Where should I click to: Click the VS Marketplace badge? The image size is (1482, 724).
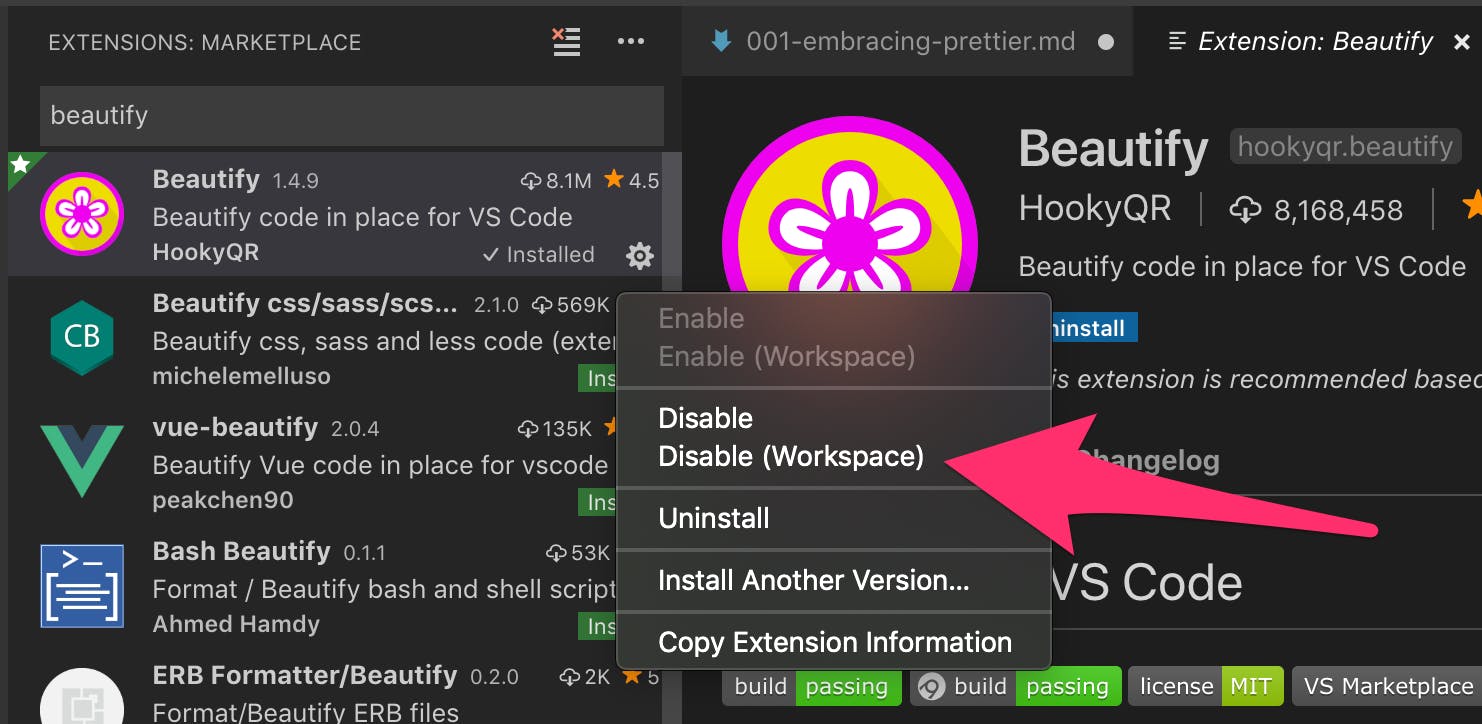[x=1387, y=687]
